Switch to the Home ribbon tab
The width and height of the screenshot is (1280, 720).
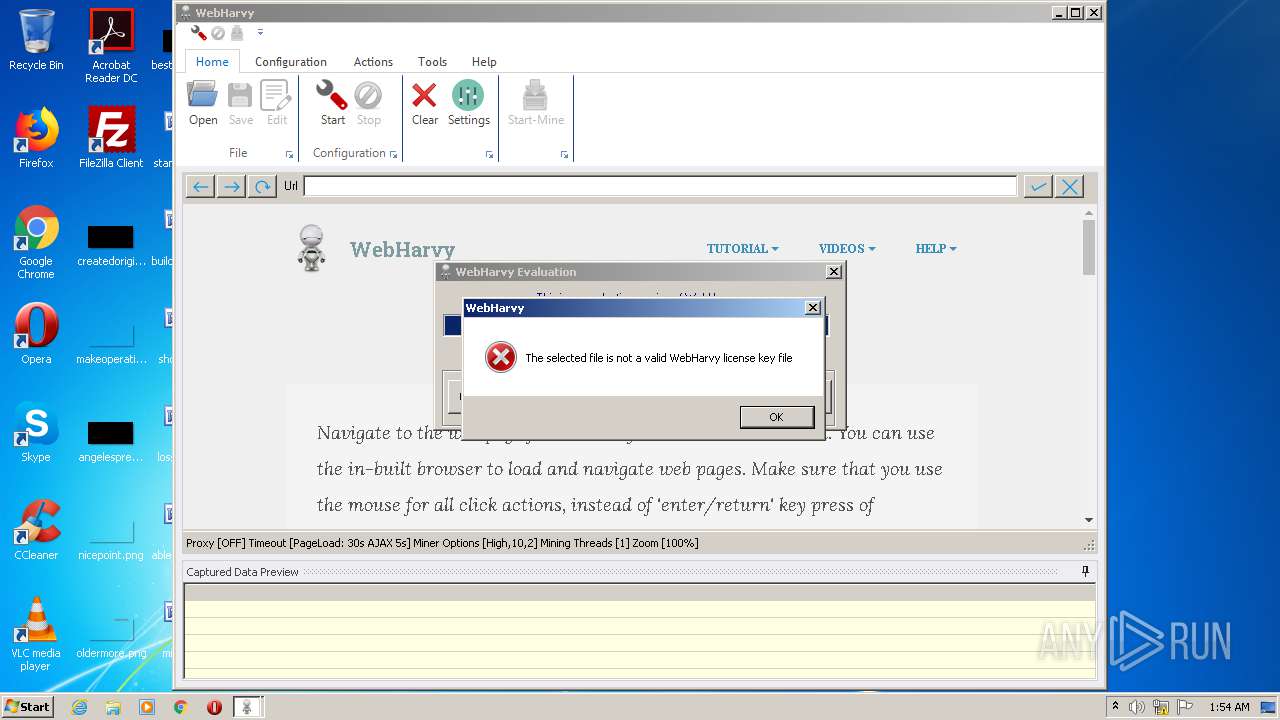point(212,61)
